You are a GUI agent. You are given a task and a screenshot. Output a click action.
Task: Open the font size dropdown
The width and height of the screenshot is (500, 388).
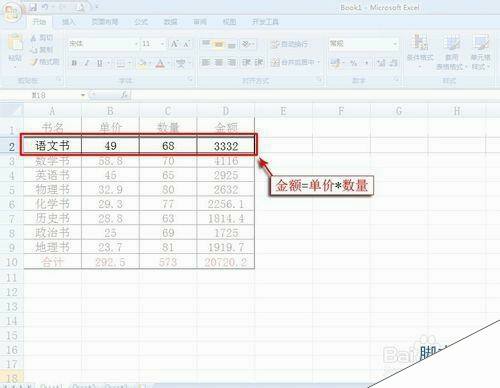tap(162, 44)
